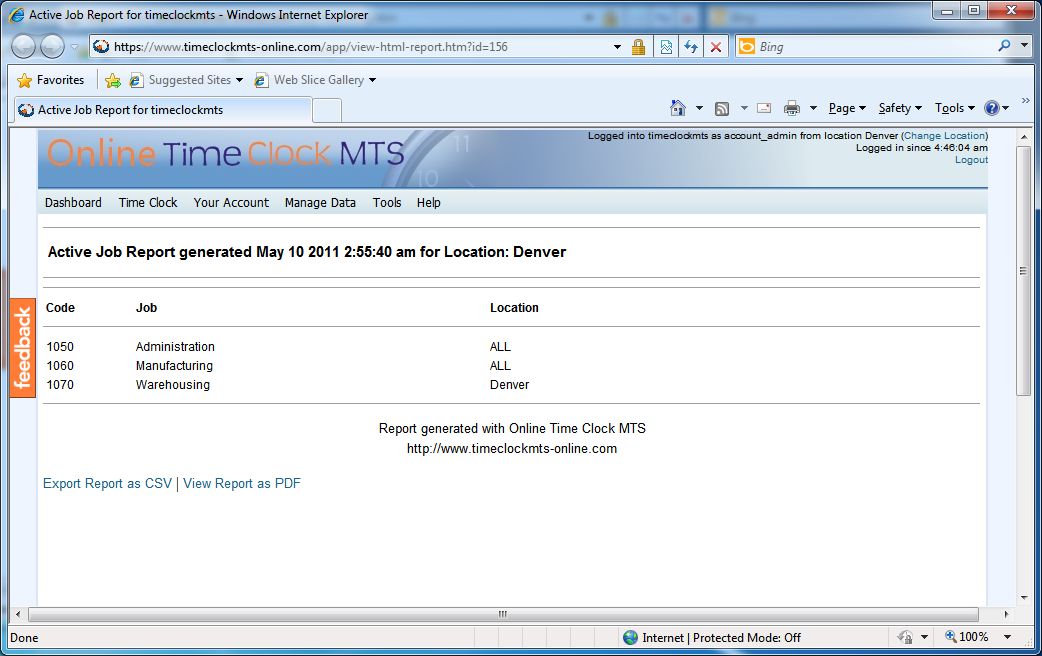Open the Print button dropdown arrow

pos(813,108)
